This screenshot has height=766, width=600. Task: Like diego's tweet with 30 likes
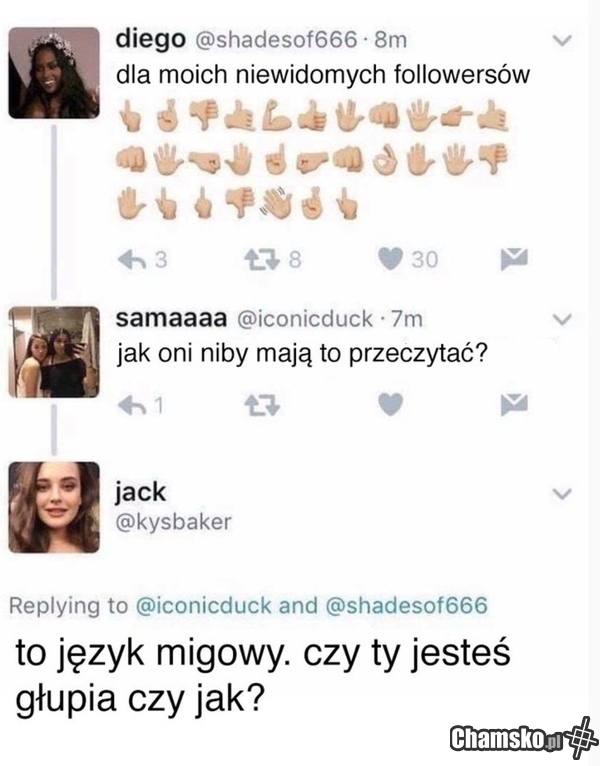[x=390, y=259]
